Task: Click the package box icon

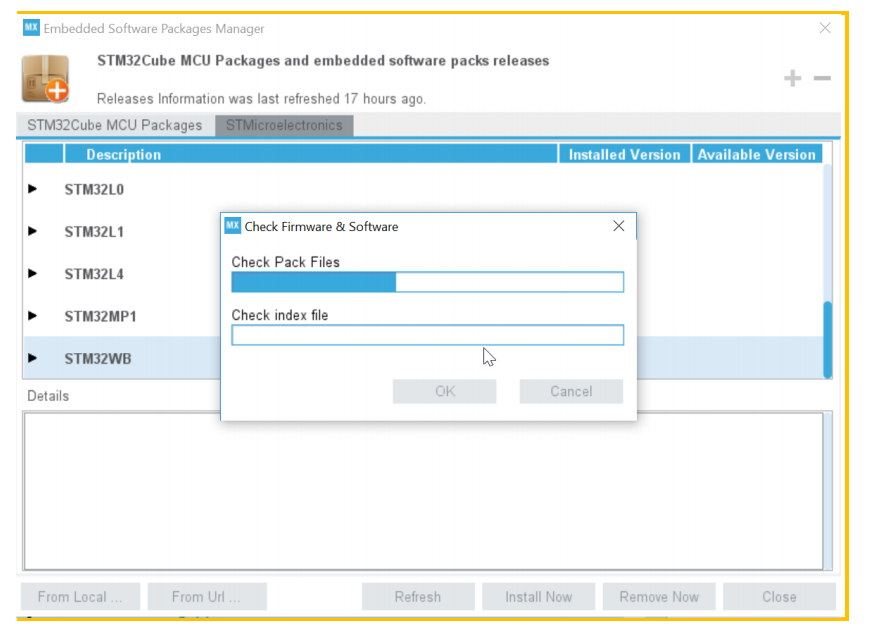Action: [45, 79]
